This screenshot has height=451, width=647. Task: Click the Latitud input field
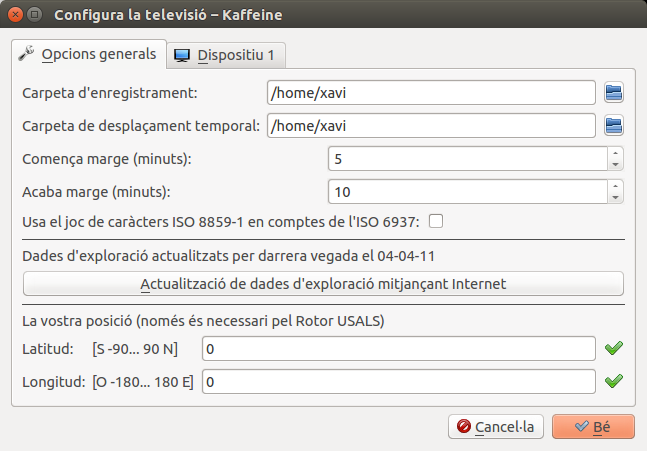coord(400,349)
